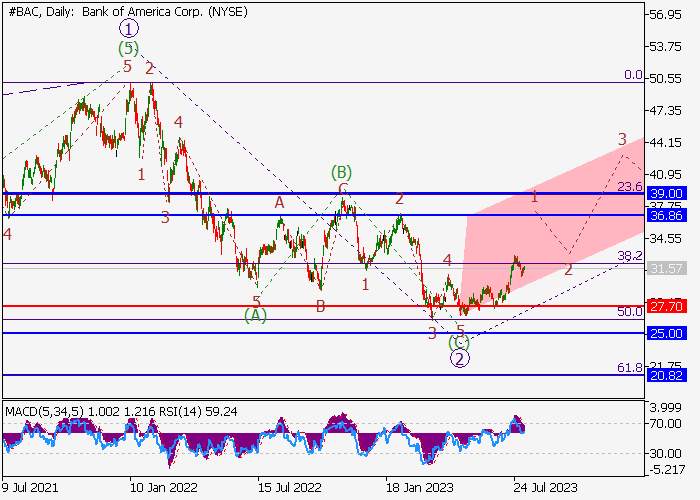Click the -5.217 MACD axis value
The image size is (700, 500).
point(665,470)
